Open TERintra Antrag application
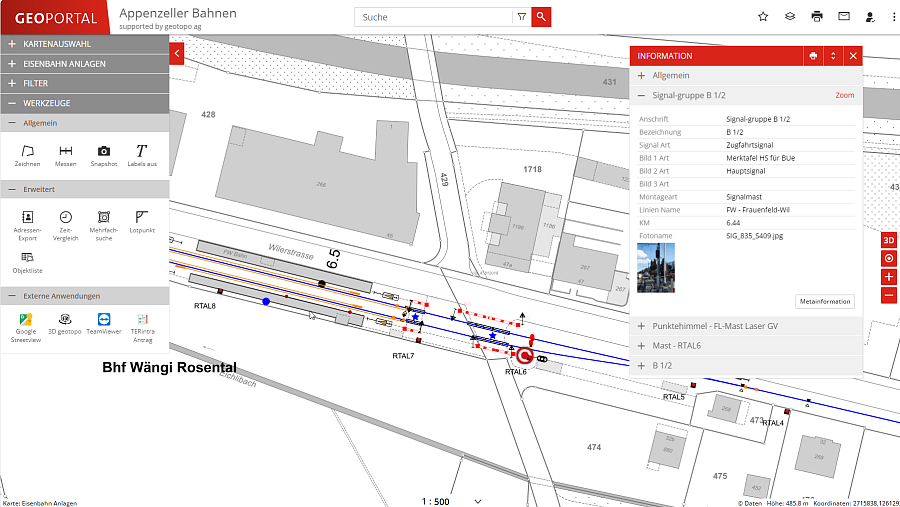The image size is (900, 507). (x=142, y=328)
